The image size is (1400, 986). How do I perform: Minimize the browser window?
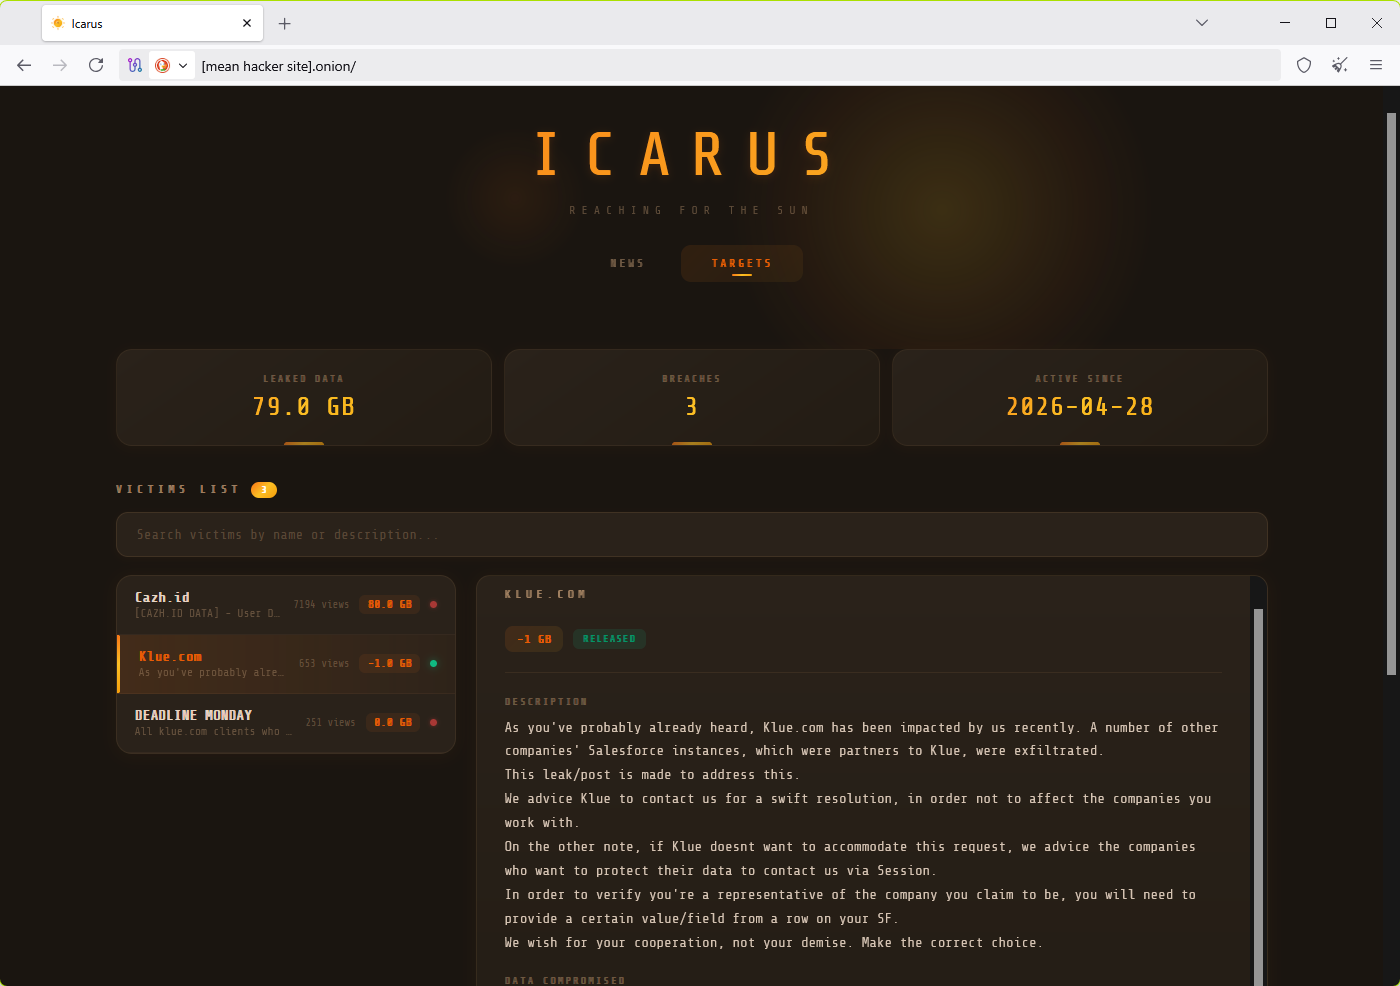1285,23
